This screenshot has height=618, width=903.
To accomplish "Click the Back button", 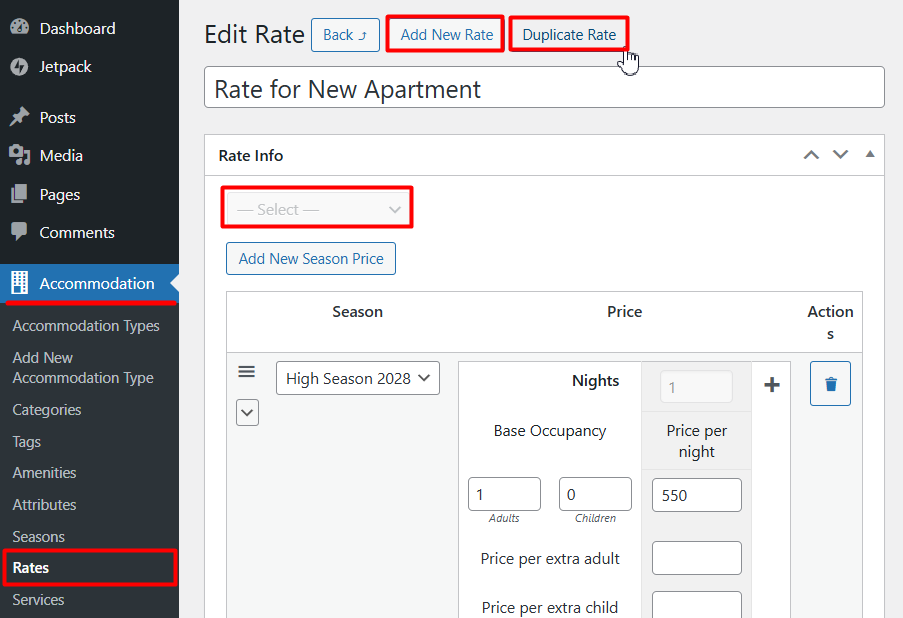I will point(345,35).
